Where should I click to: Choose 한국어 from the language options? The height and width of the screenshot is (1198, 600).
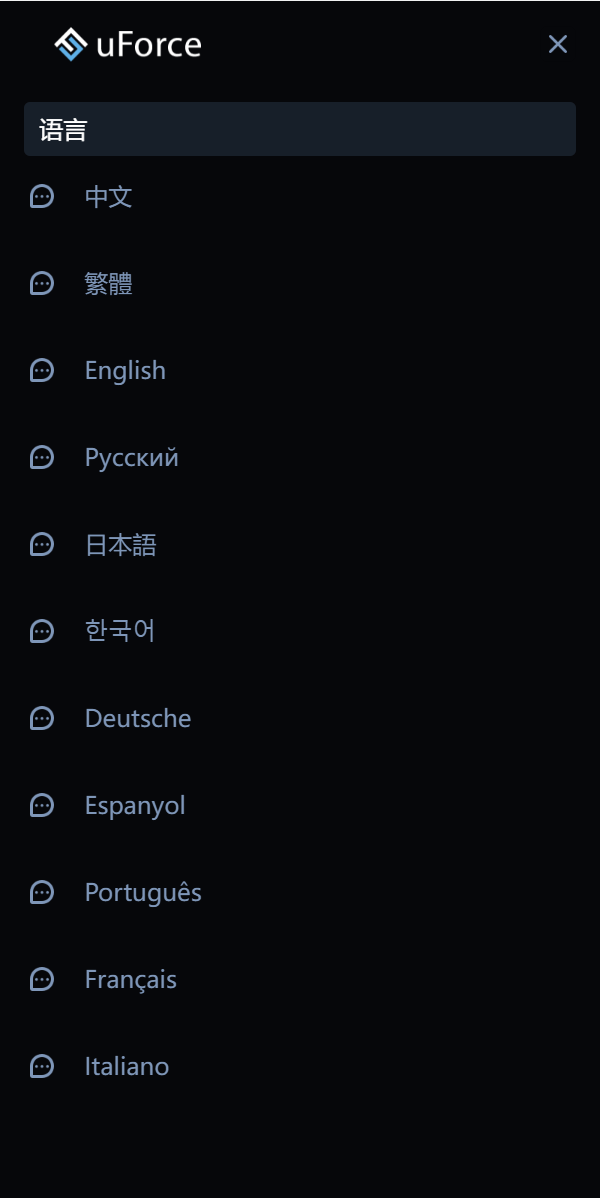click(x=119, y=631)
